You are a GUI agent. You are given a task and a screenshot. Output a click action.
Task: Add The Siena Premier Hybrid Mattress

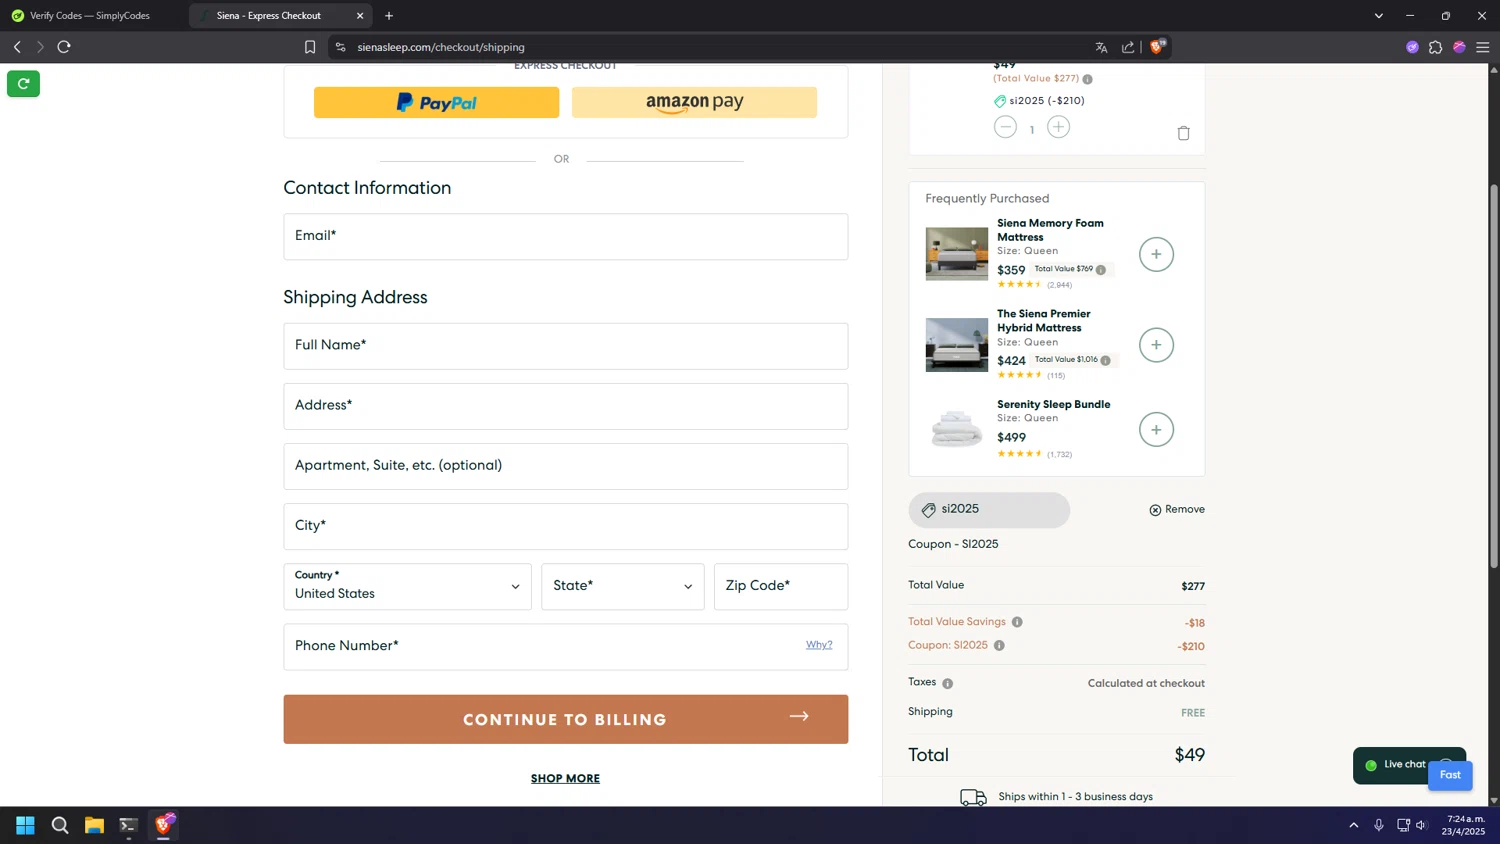[1156, 345]
